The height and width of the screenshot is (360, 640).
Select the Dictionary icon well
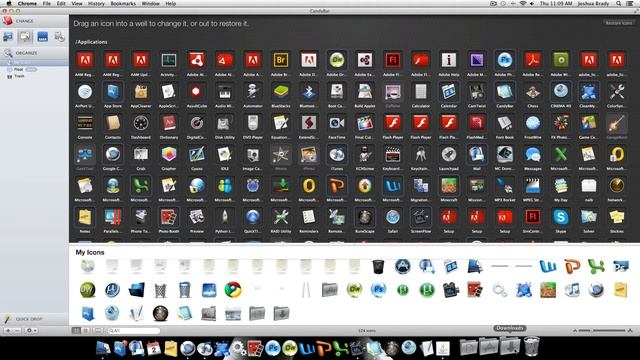(x=169, y=123)
